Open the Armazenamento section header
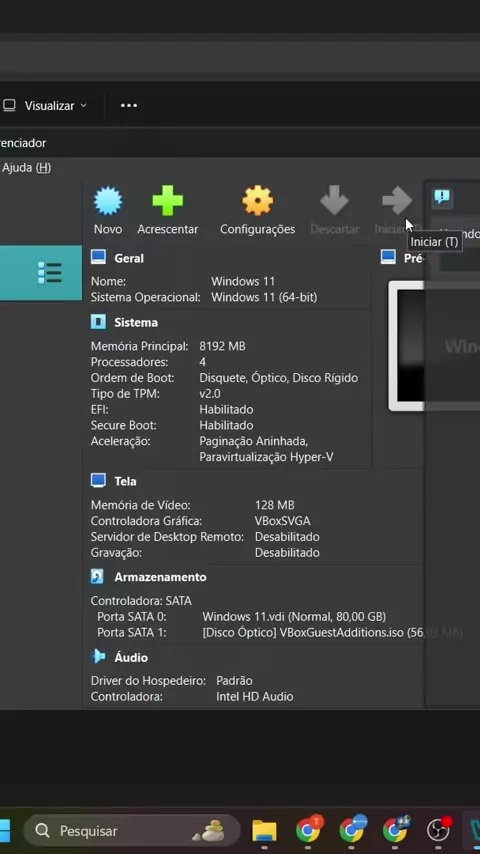The height and width of the screenshot is (854, 480). tap(160, 577)
